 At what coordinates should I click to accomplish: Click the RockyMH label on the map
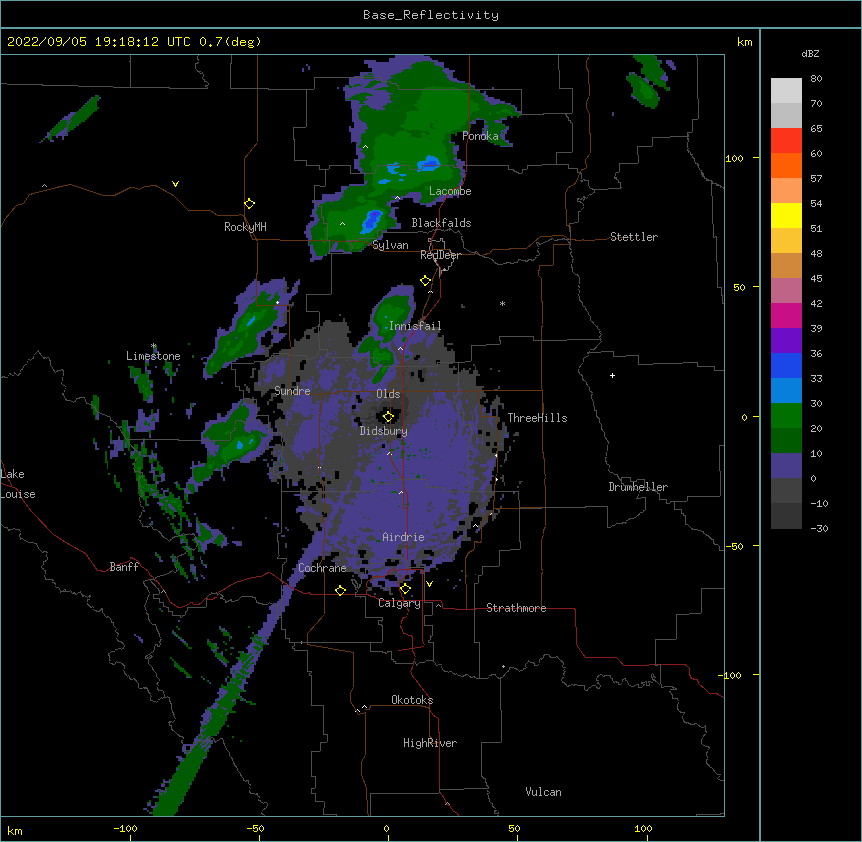(x=245, y=227)
